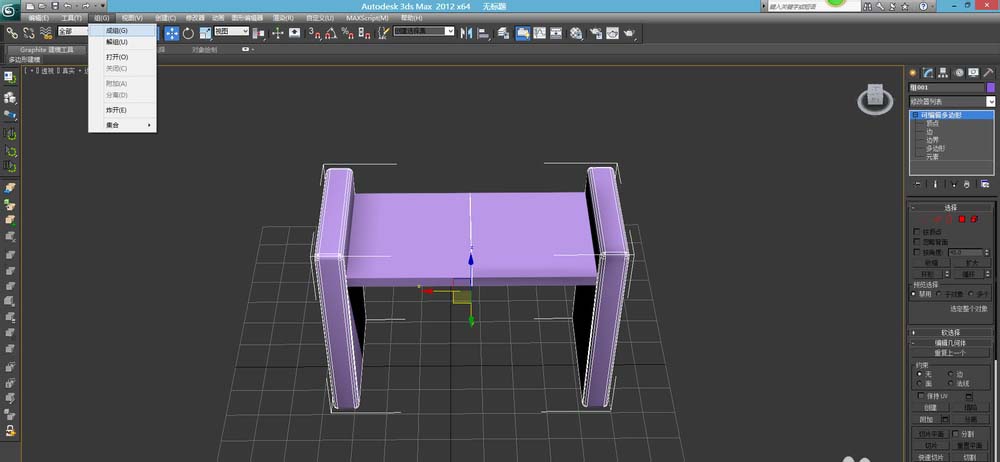1000x462 pixels.
Task: Enable the 忽略背面 checkbox
Action: [917, 242]
